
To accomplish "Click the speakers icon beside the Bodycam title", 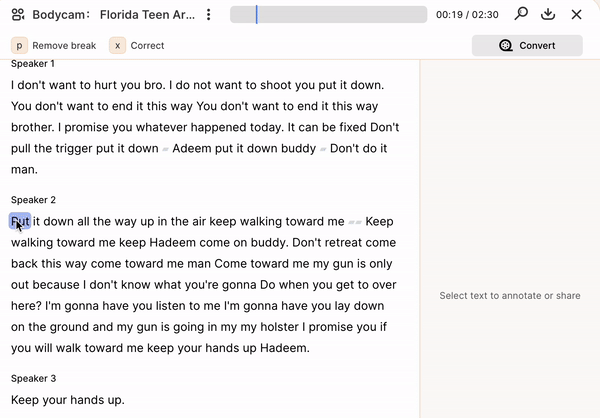I will point(18,15).
